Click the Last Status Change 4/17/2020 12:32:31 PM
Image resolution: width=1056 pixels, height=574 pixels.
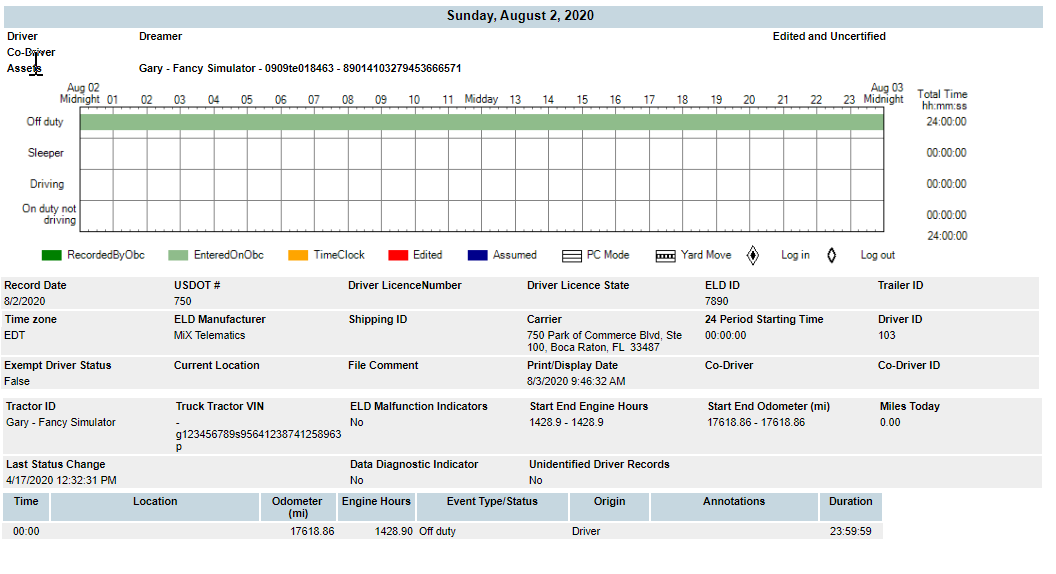61,480
